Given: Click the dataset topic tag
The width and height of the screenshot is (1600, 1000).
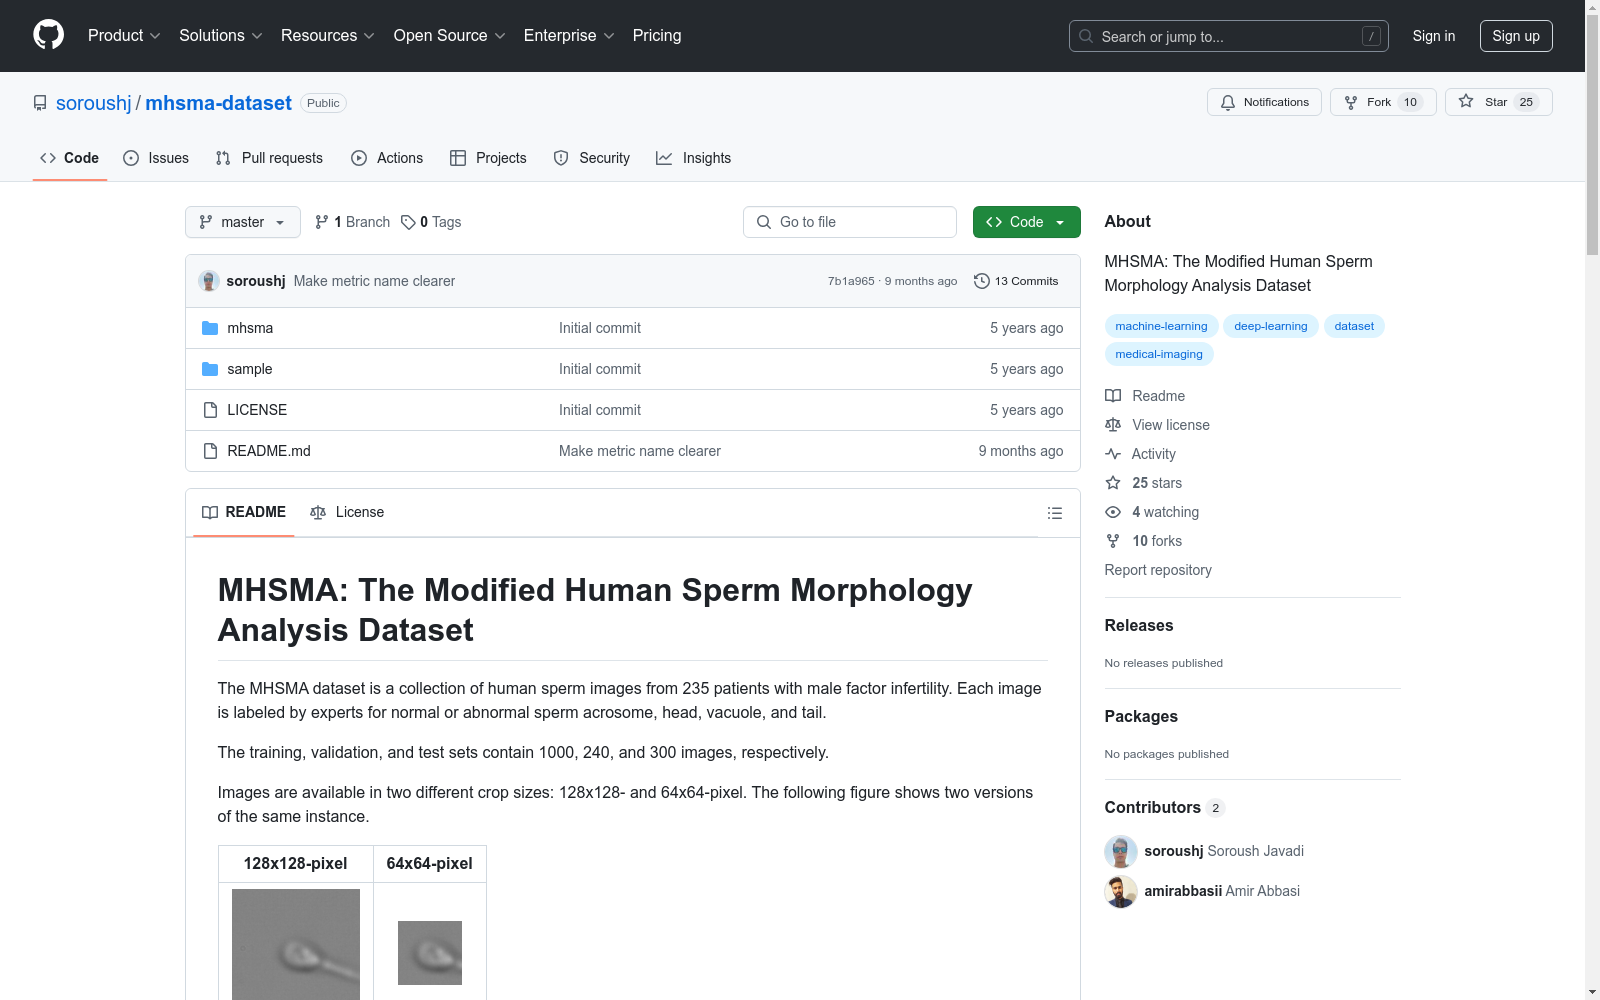Looking at the screenshot, I should 1354,326.
